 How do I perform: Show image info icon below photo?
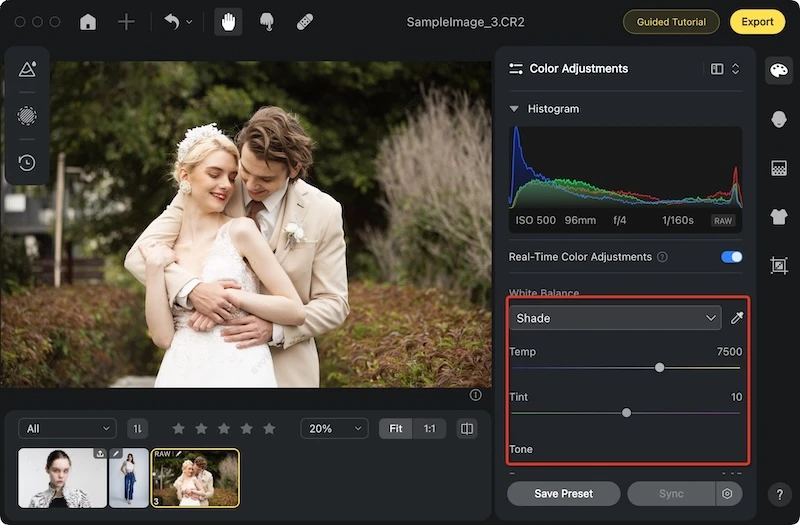point(475,395)
